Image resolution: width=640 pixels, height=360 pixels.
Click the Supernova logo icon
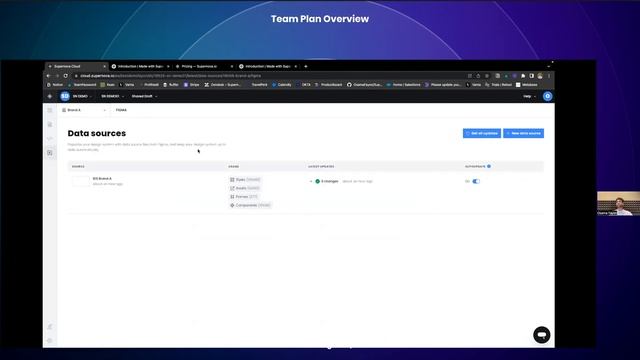50,96
